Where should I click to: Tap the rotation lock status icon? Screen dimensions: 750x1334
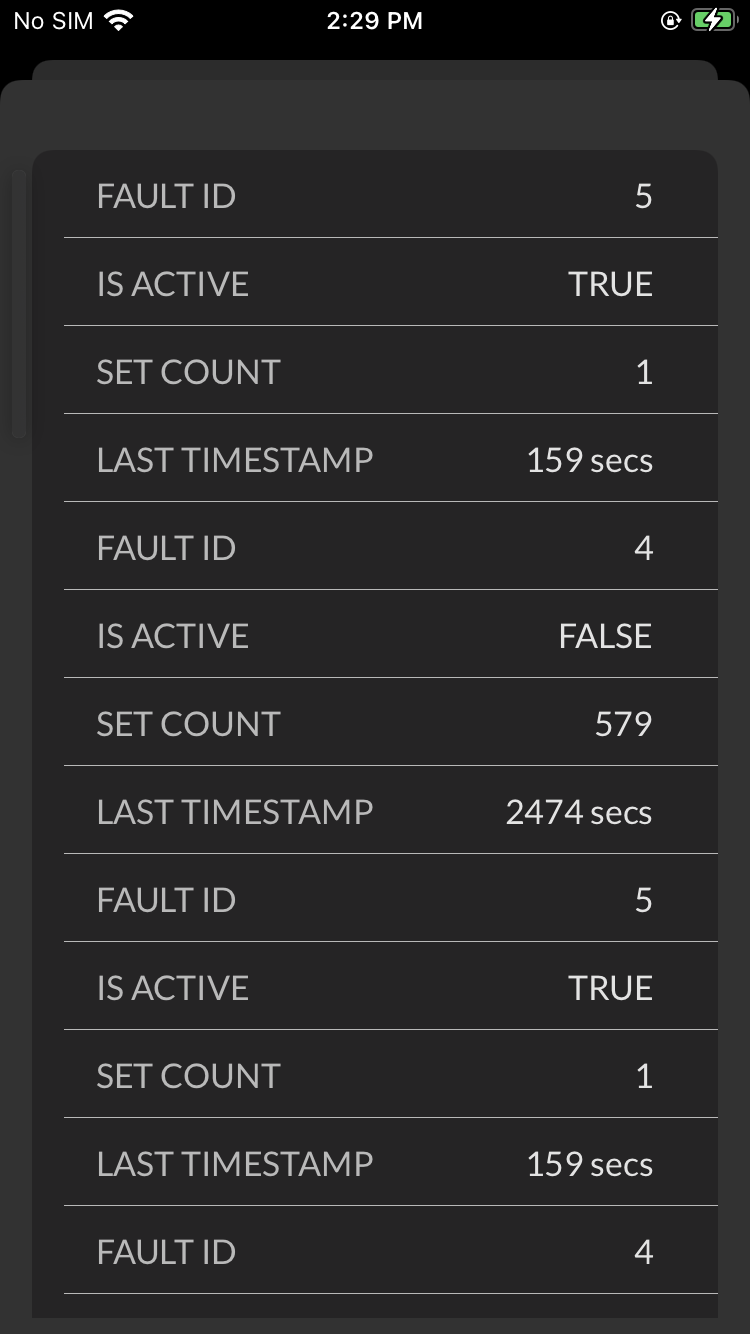pyautogui.click(x=671, y=21)
